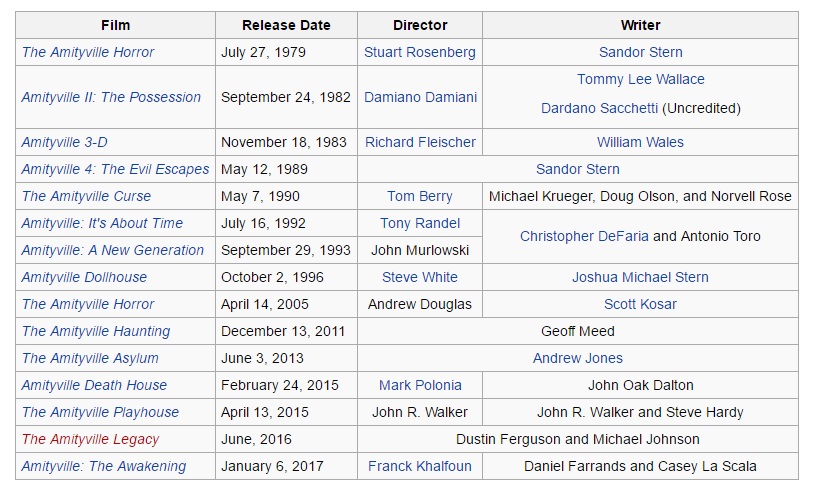Open the Joshua Michael Stern writer link
814x490 pixels.
coord(640,277)
